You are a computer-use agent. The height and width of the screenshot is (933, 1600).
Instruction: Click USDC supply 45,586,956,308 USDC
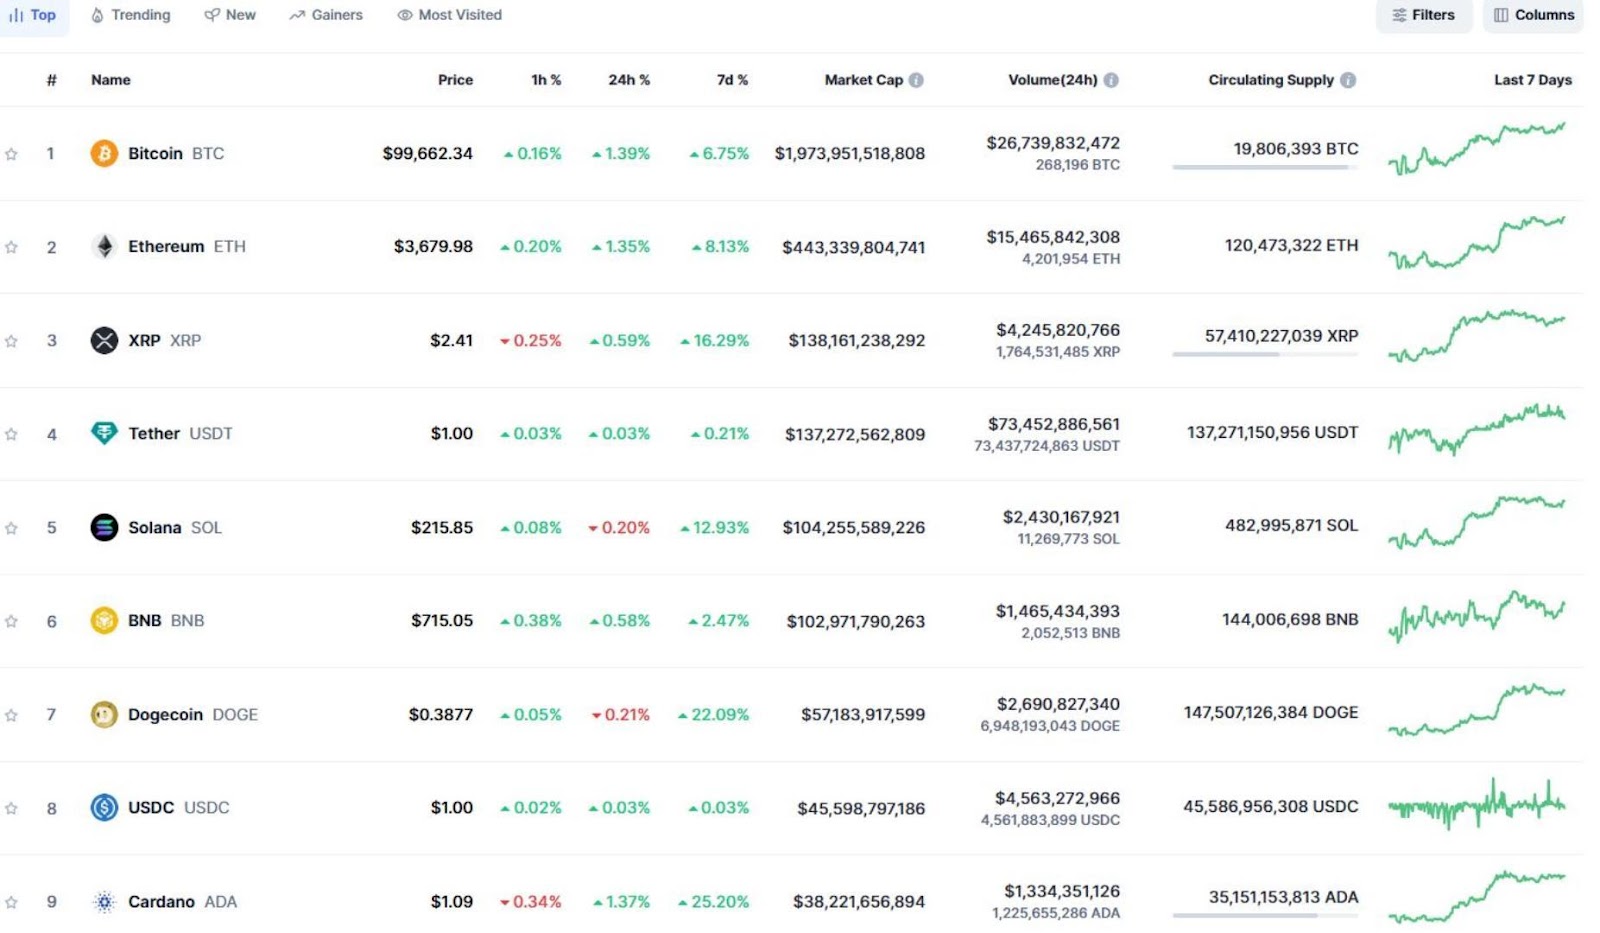tap(1271, 806)
